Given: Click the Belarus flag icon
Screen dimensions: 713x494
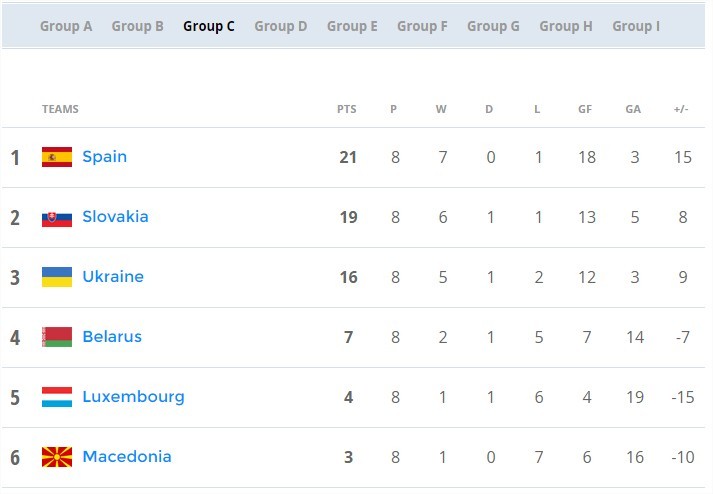Looking at the screenshot, I should click(57, 337).
